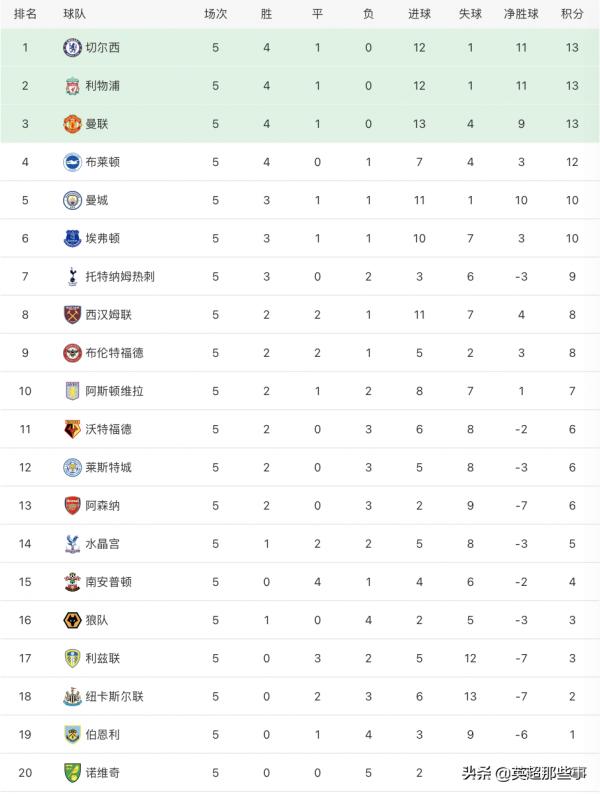Click the Liverpool club crest icon
The width and height of the screenshot is (600, 794).
(72, 86)
